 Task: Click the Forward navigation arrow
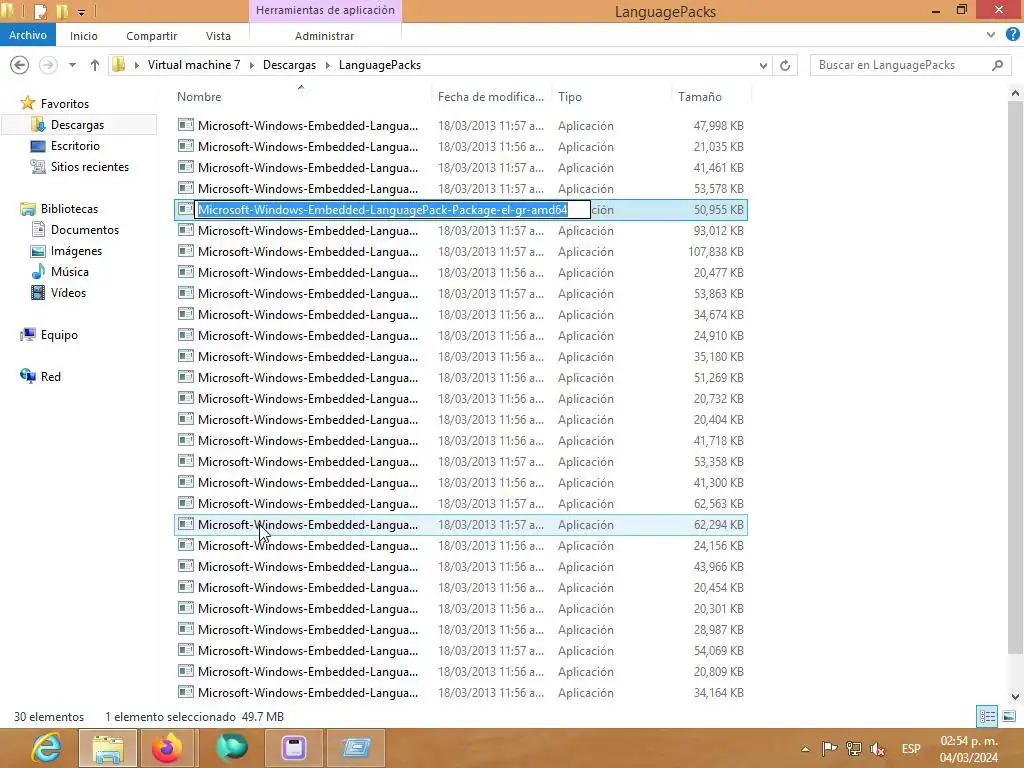point(48,65)
